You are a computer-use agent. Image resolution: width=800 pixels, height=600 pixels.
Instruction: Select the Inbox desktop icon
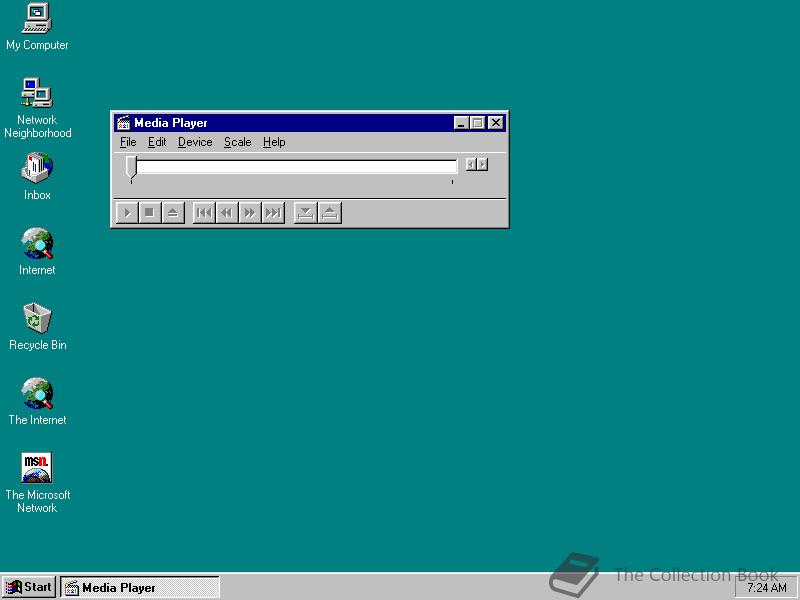point(37,176)
